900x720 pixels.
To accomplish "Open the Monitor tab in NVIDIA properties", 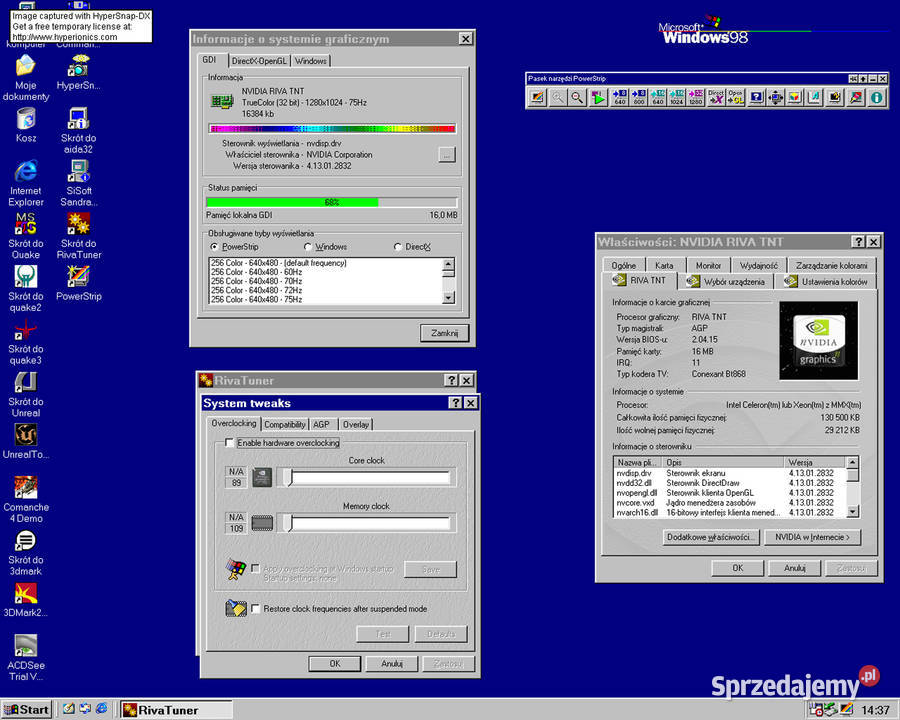I will point(708,265).
